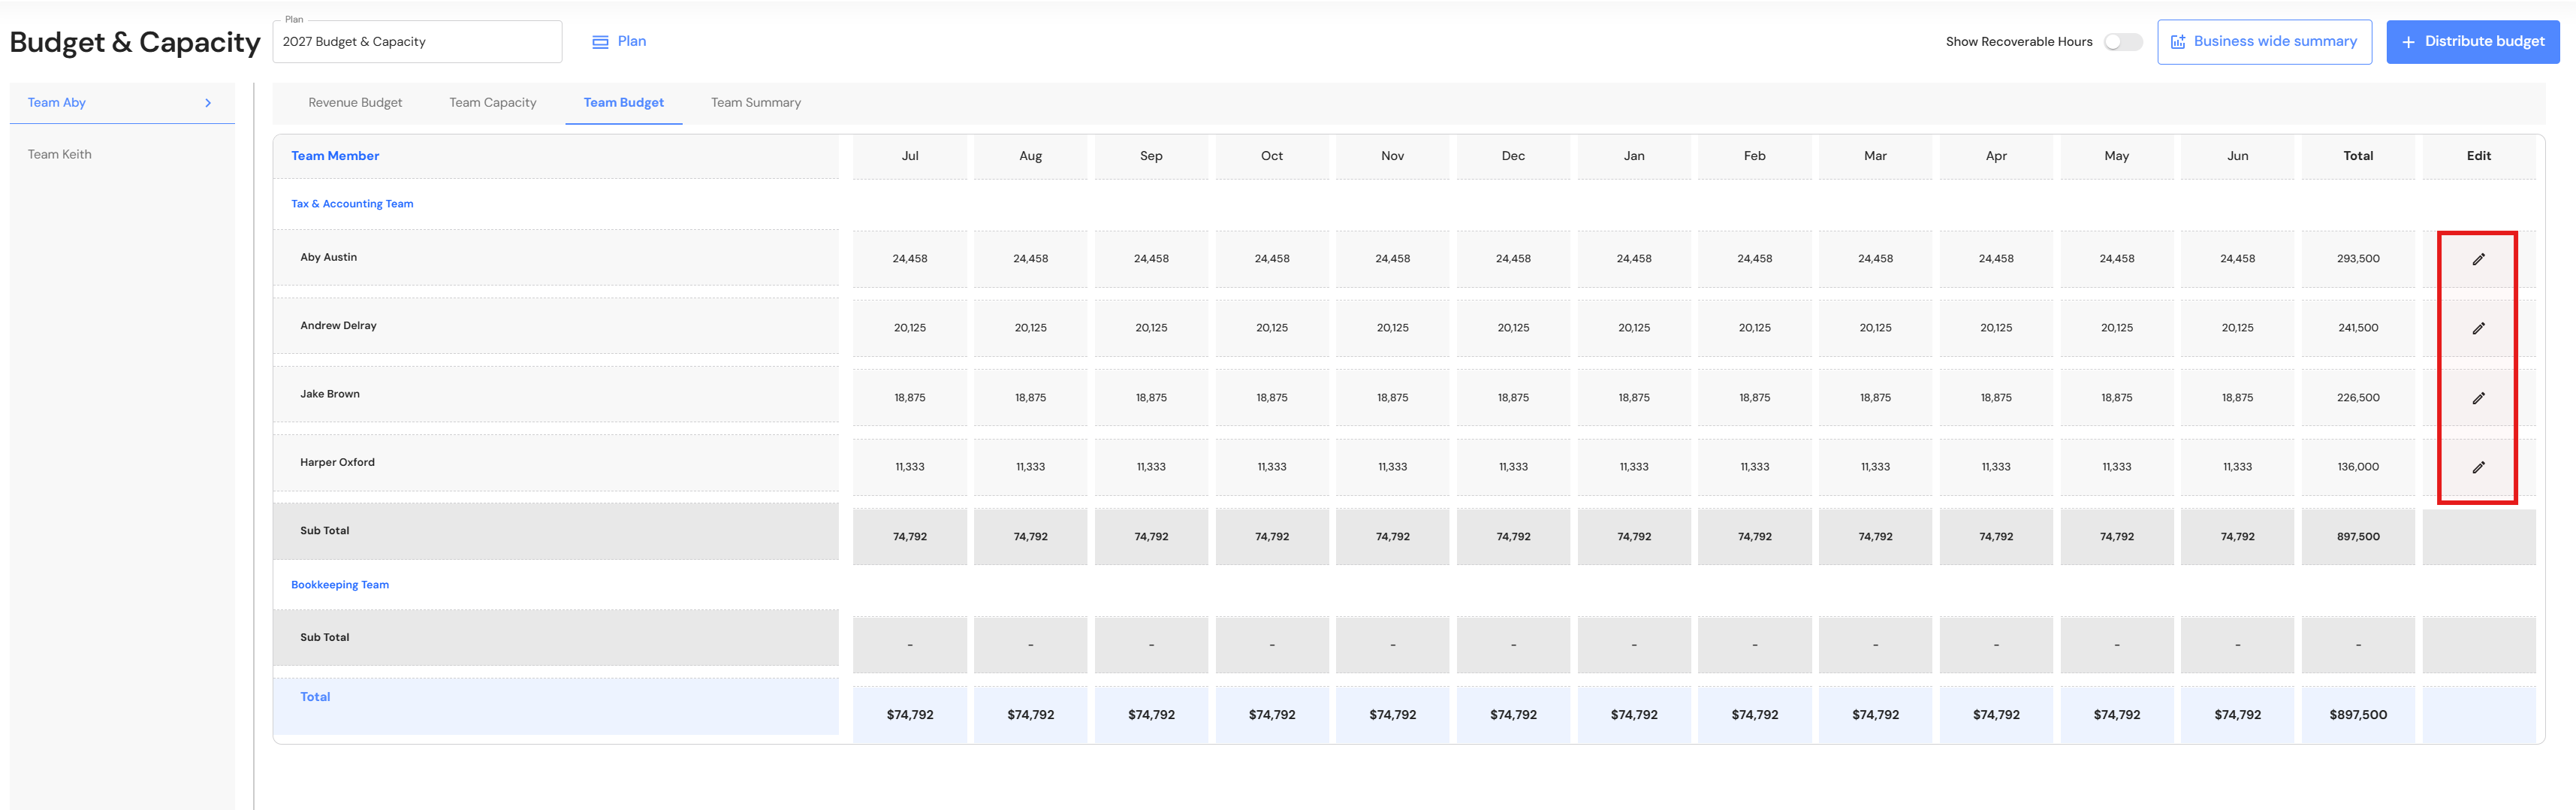Click the Distribute budget button
This screenshot has width=2576, height=810.
point(2472,42)
